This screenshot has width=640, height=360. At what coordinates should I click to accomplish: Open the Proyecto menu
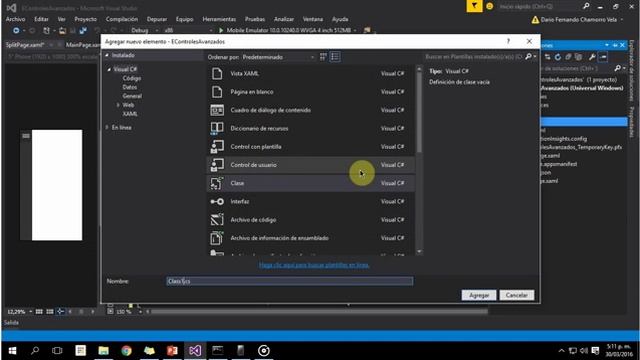[86, 19]
